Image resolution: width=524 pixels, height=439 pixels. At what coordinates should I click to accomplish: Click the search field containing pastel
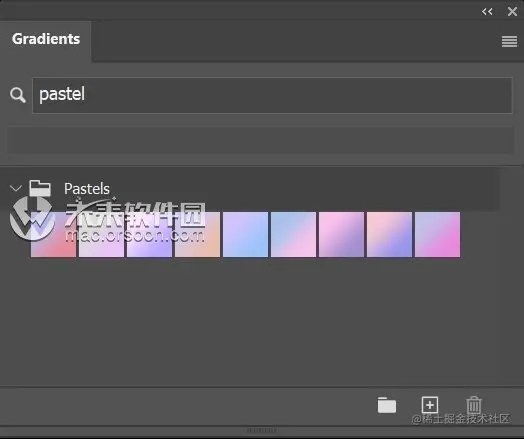(x=272, y=95)
